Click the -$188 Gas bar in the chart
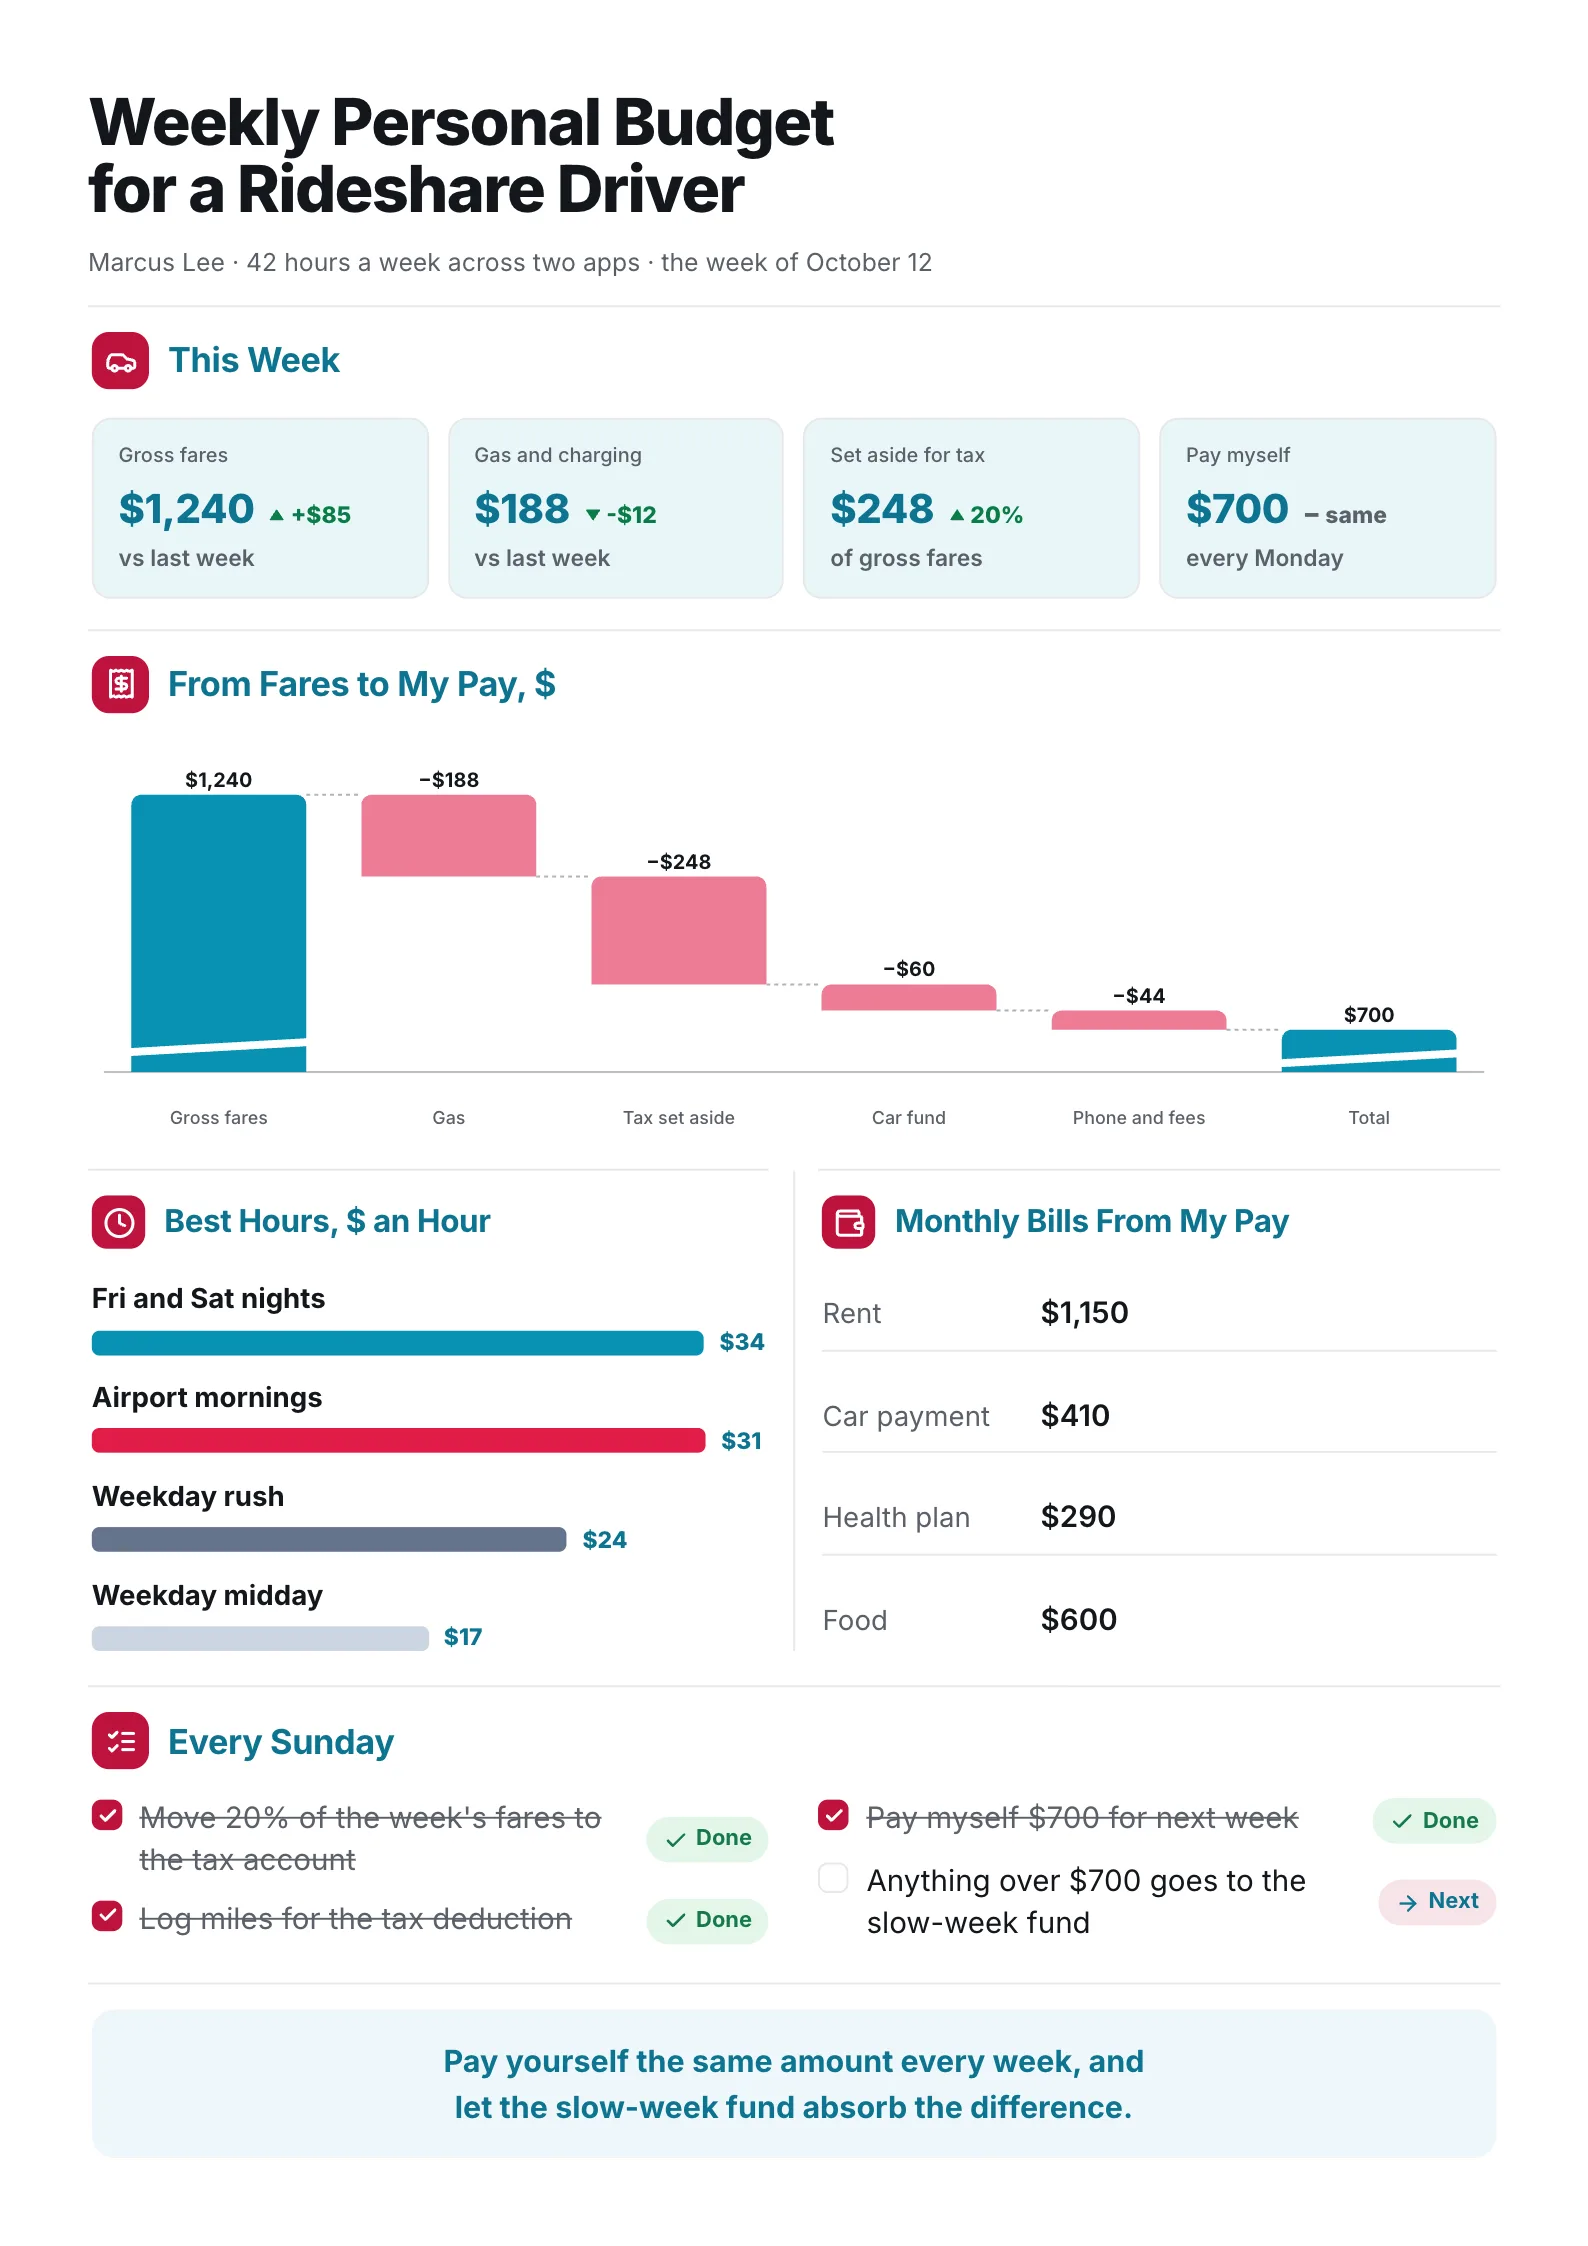 pos(449,836)
